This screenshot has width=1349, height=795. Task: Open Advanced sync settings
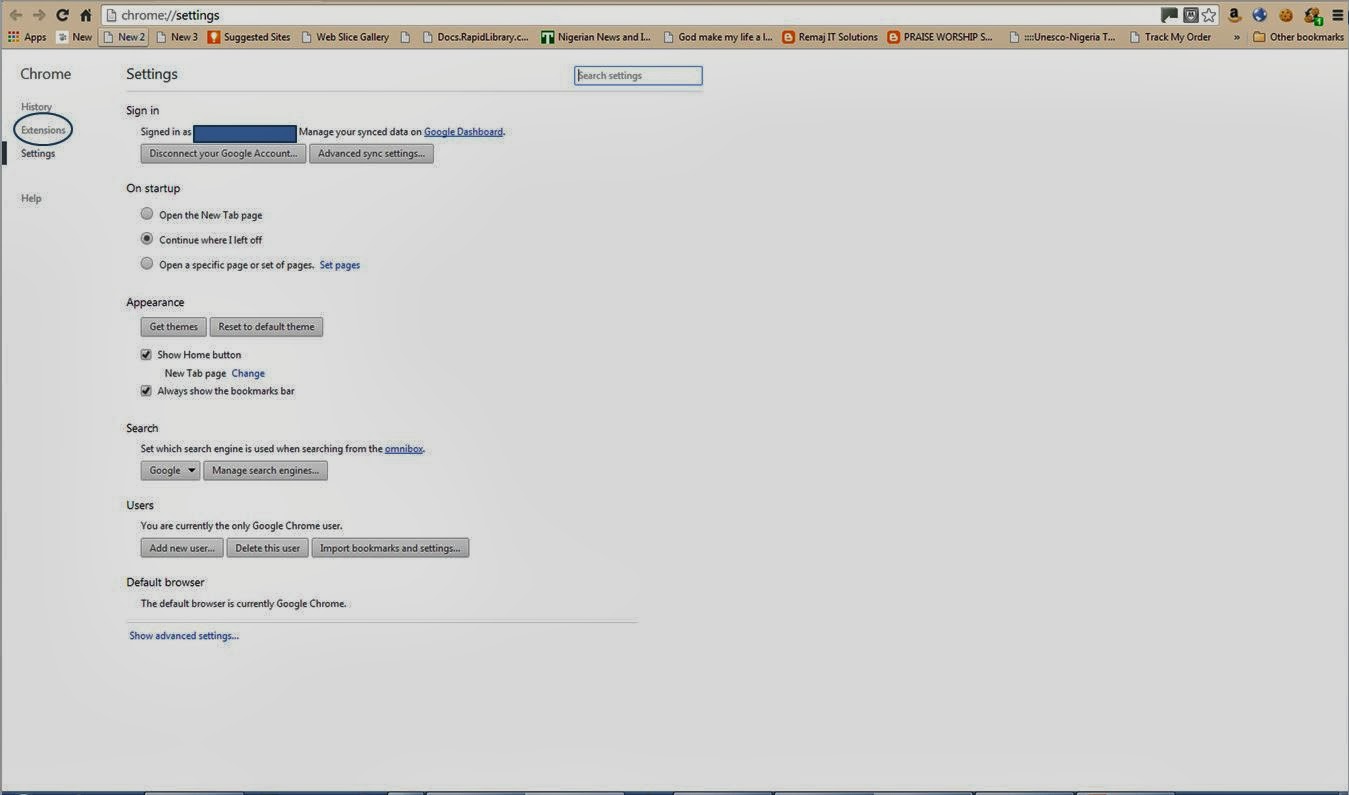tap(371, 153)
